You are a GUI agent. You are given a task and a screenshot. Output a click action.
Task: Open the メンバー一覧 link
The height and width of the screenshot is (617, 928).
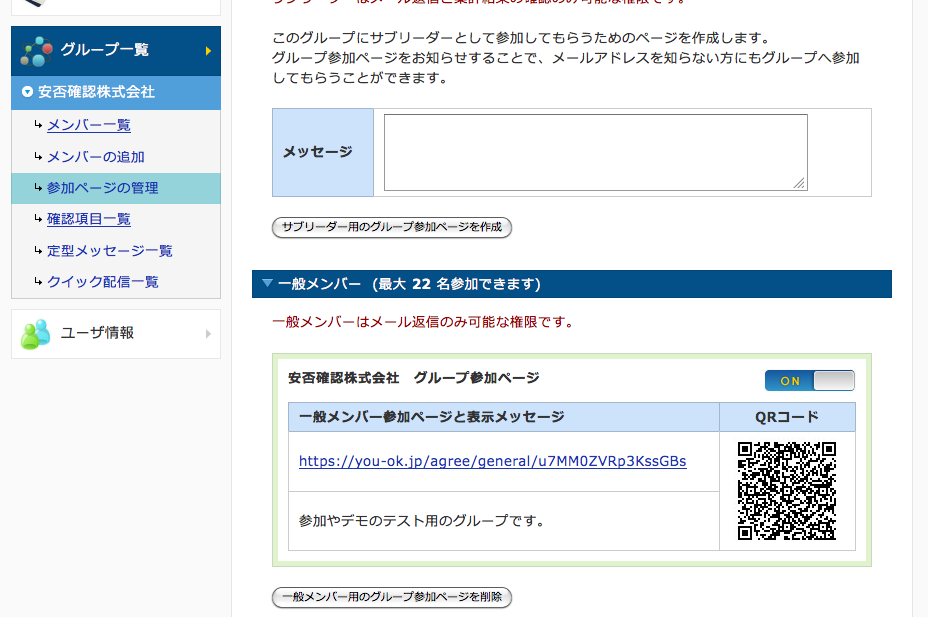coord(89,125)
